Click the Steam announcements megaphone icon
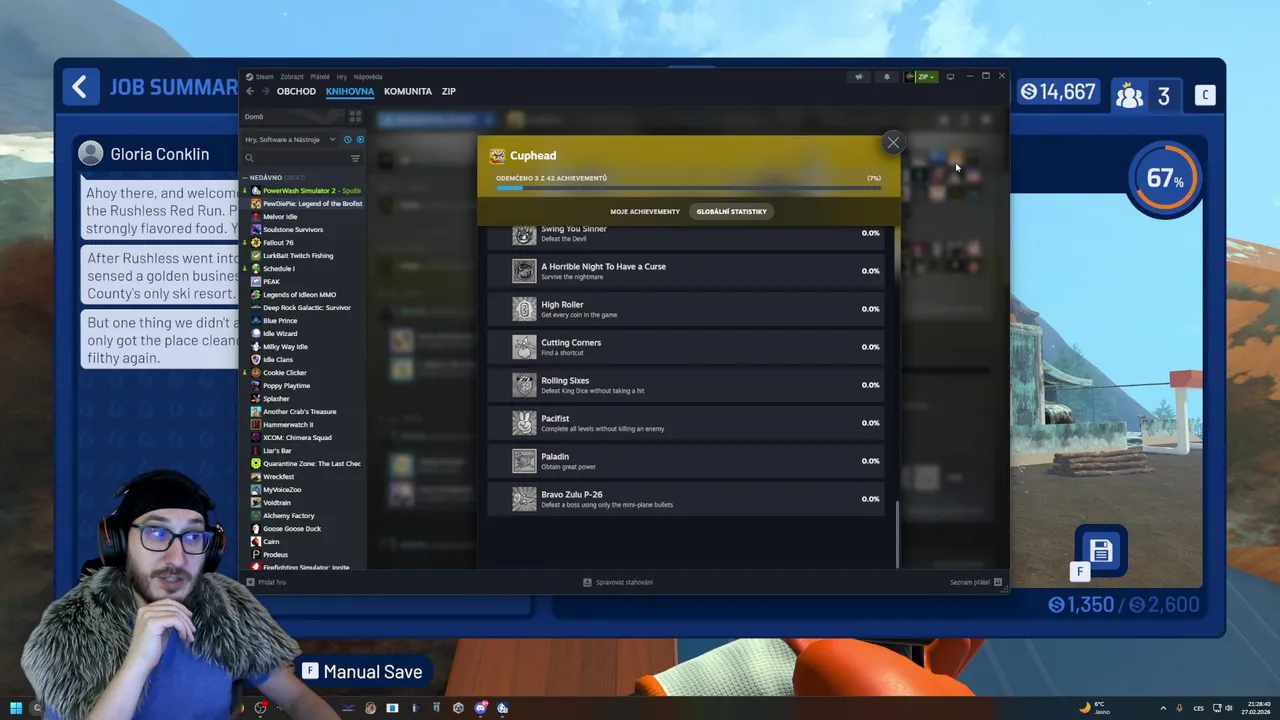 (858, 77)
